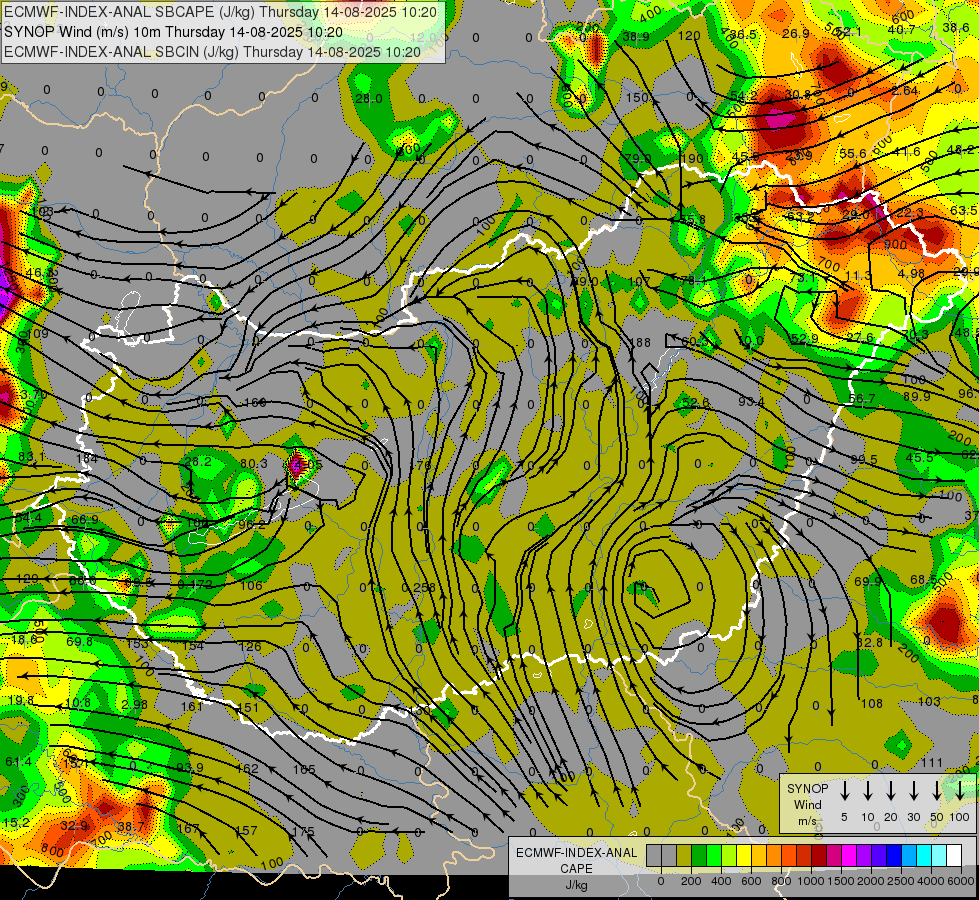979x900 pixels.
Task: Click the 4000 tick label on the CAPE scale
Action: [931, 881]
